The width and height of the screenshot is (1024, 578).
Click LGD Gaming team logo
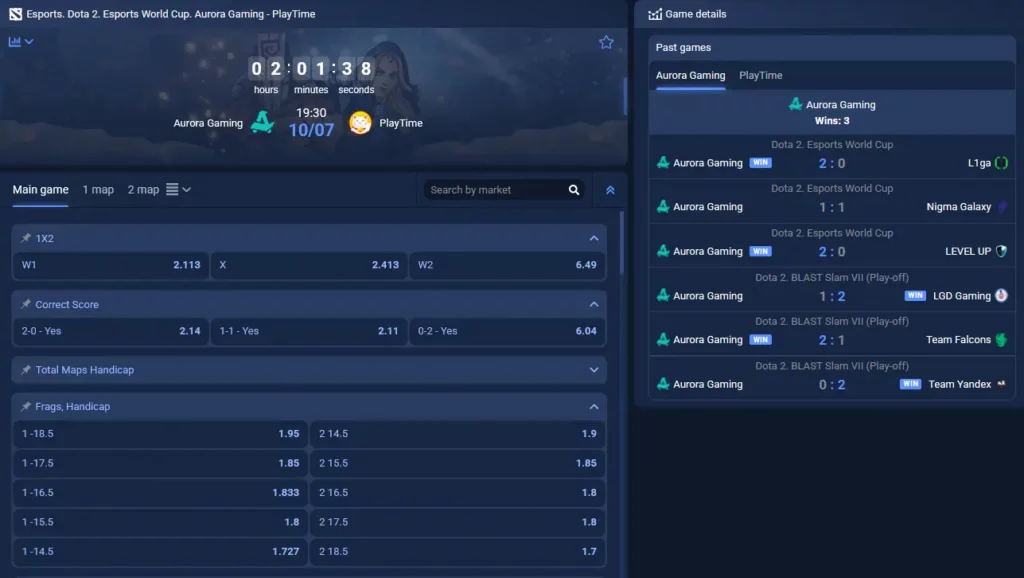1001,296
